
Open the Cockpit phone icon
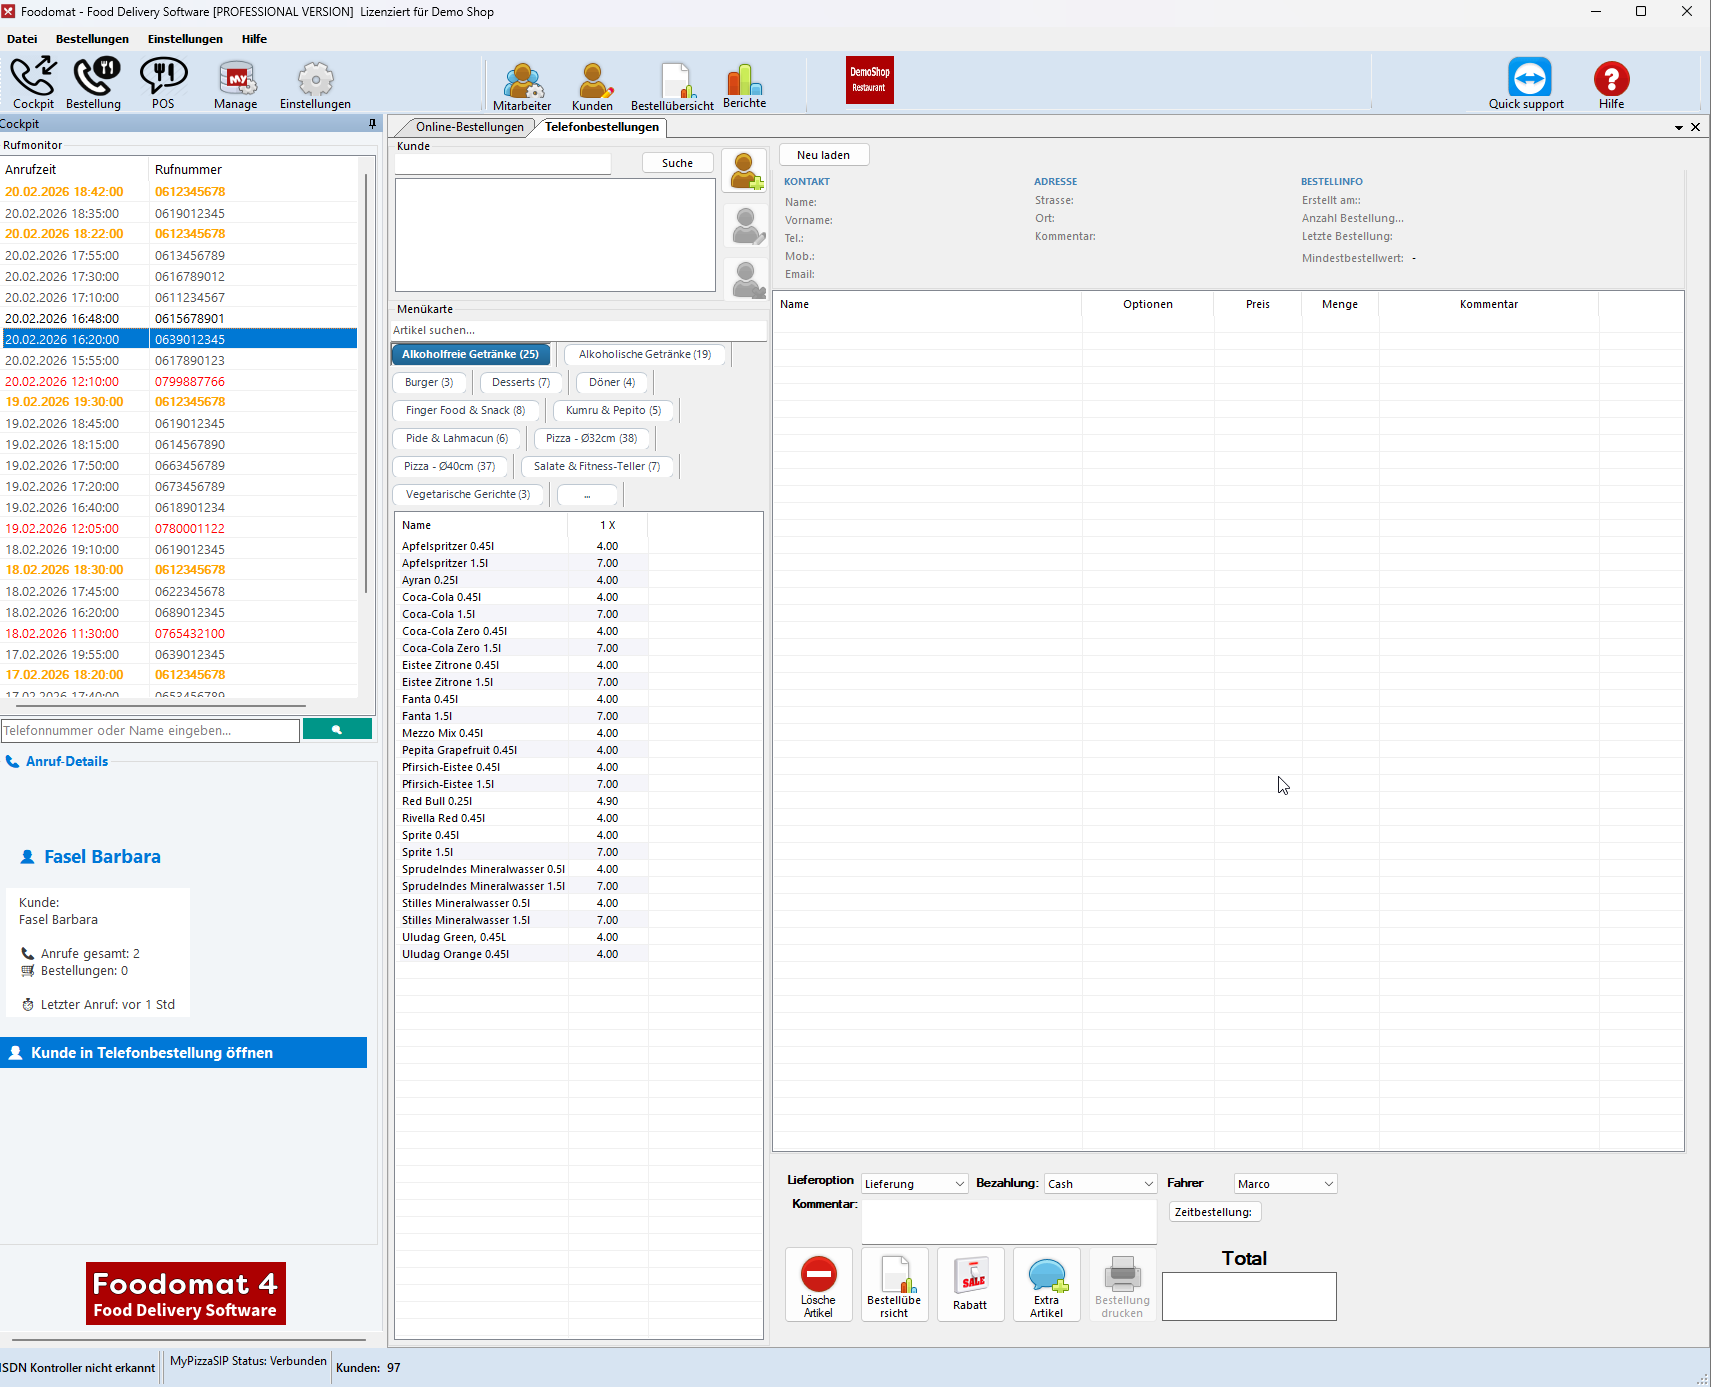pyautogui.click(x=33, y=78)
